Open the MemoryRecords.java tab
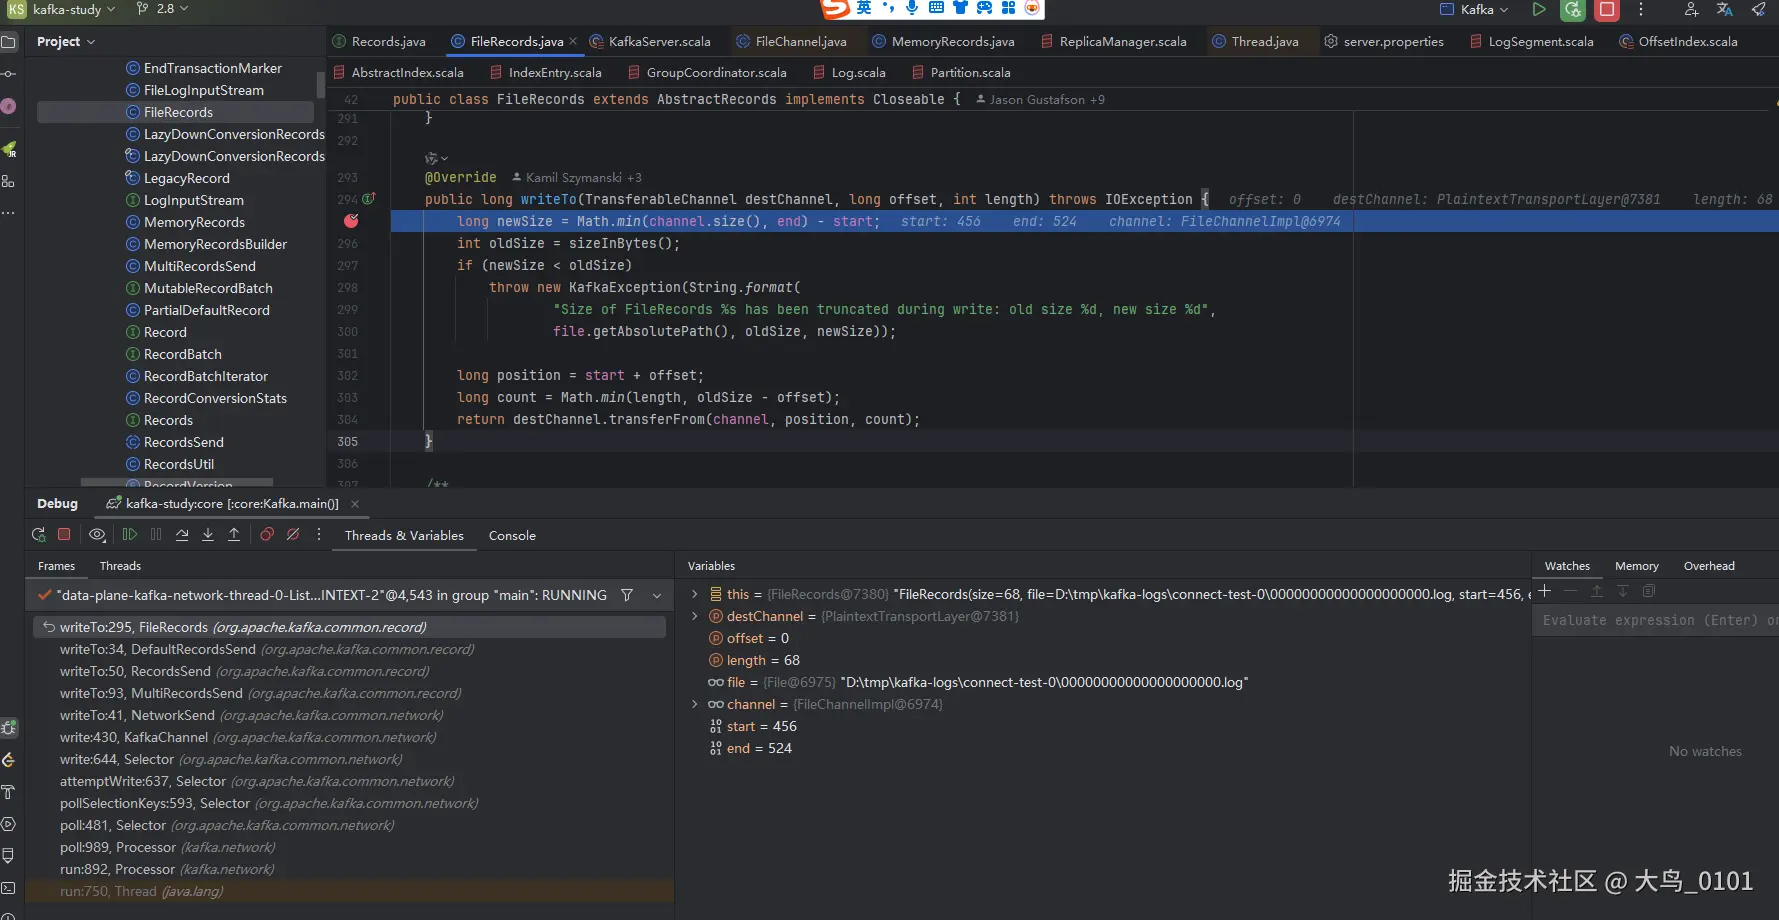The image size is (1779, 920). (943, 42)
